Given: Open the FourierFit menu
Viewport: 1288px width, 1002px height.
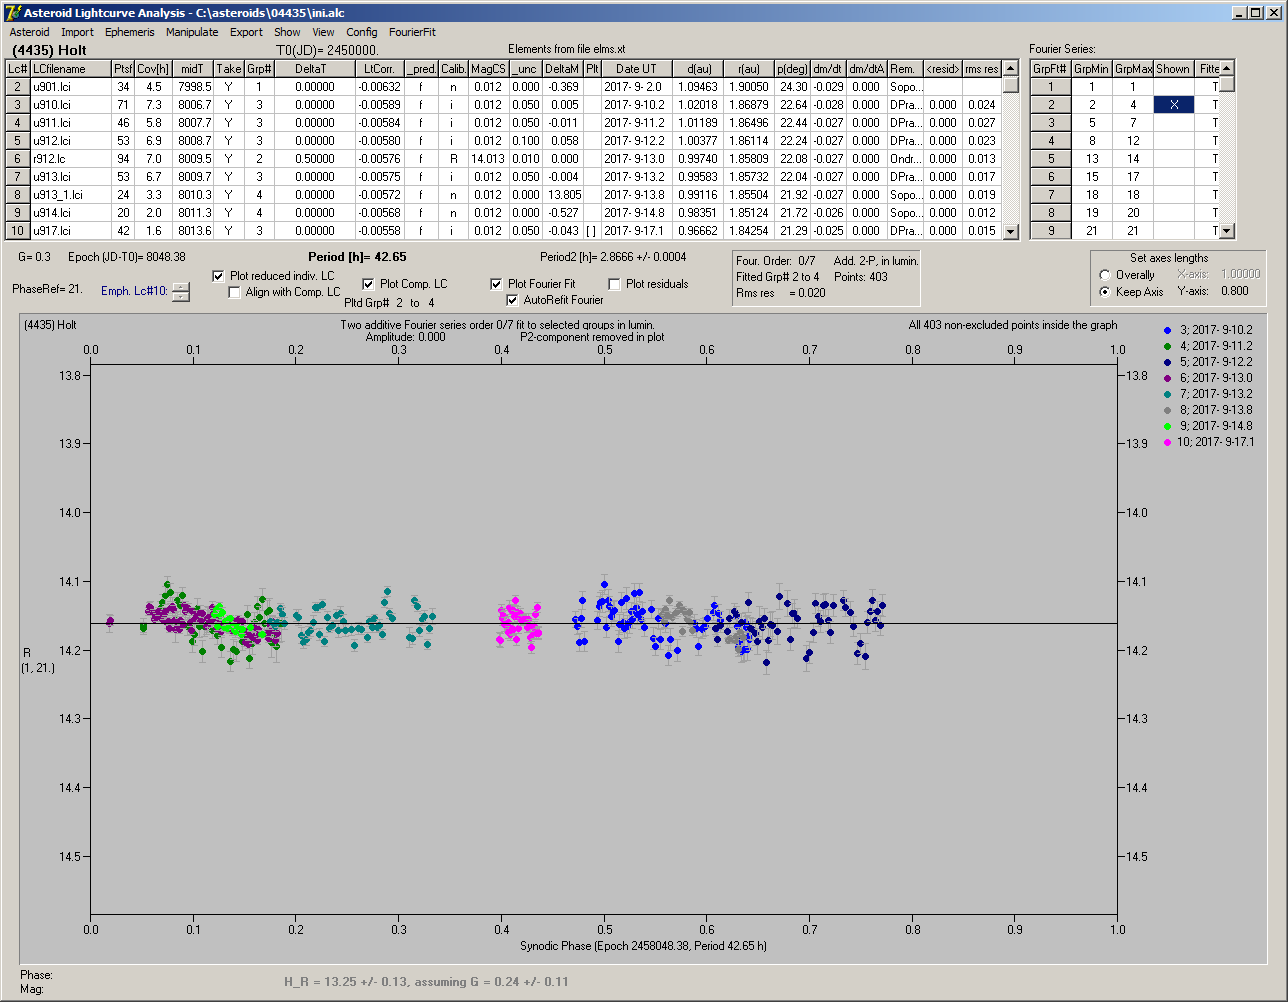Looking at the screenshot, I should 412,32.
